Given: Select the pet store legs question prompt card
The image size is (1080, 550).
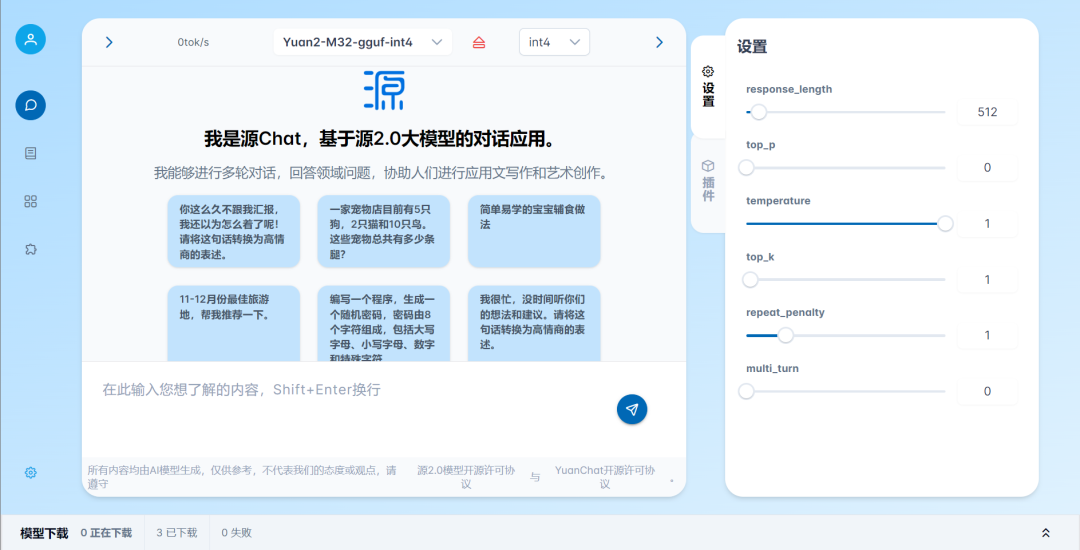Looking at the screenshot, I should pyautogui.click(x=383, y=232).
